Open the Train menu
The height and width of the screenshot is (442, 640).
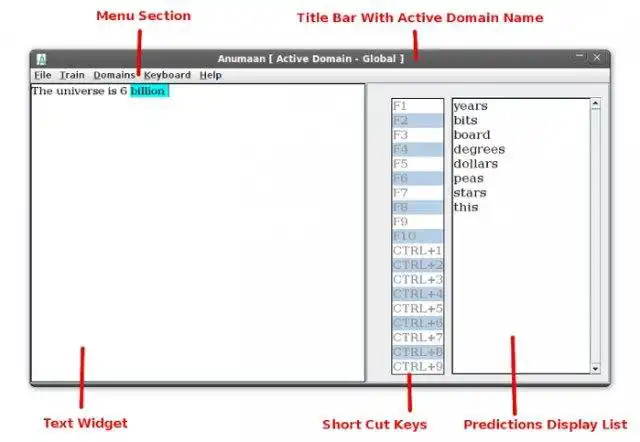pos(72,75)
